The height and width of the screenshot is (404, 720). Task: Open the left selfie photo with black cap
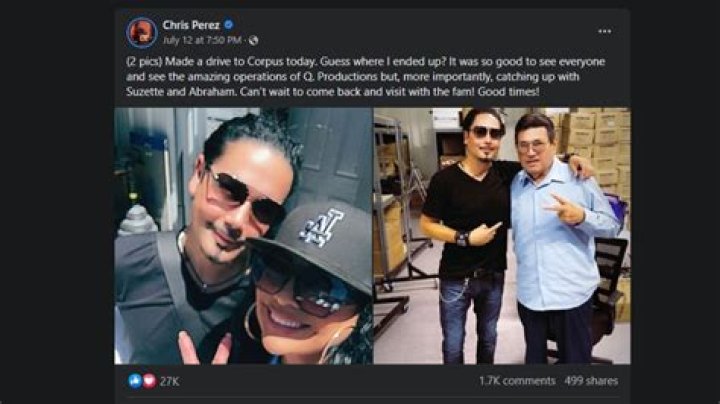pyautogui.click(x=243, y=236)
